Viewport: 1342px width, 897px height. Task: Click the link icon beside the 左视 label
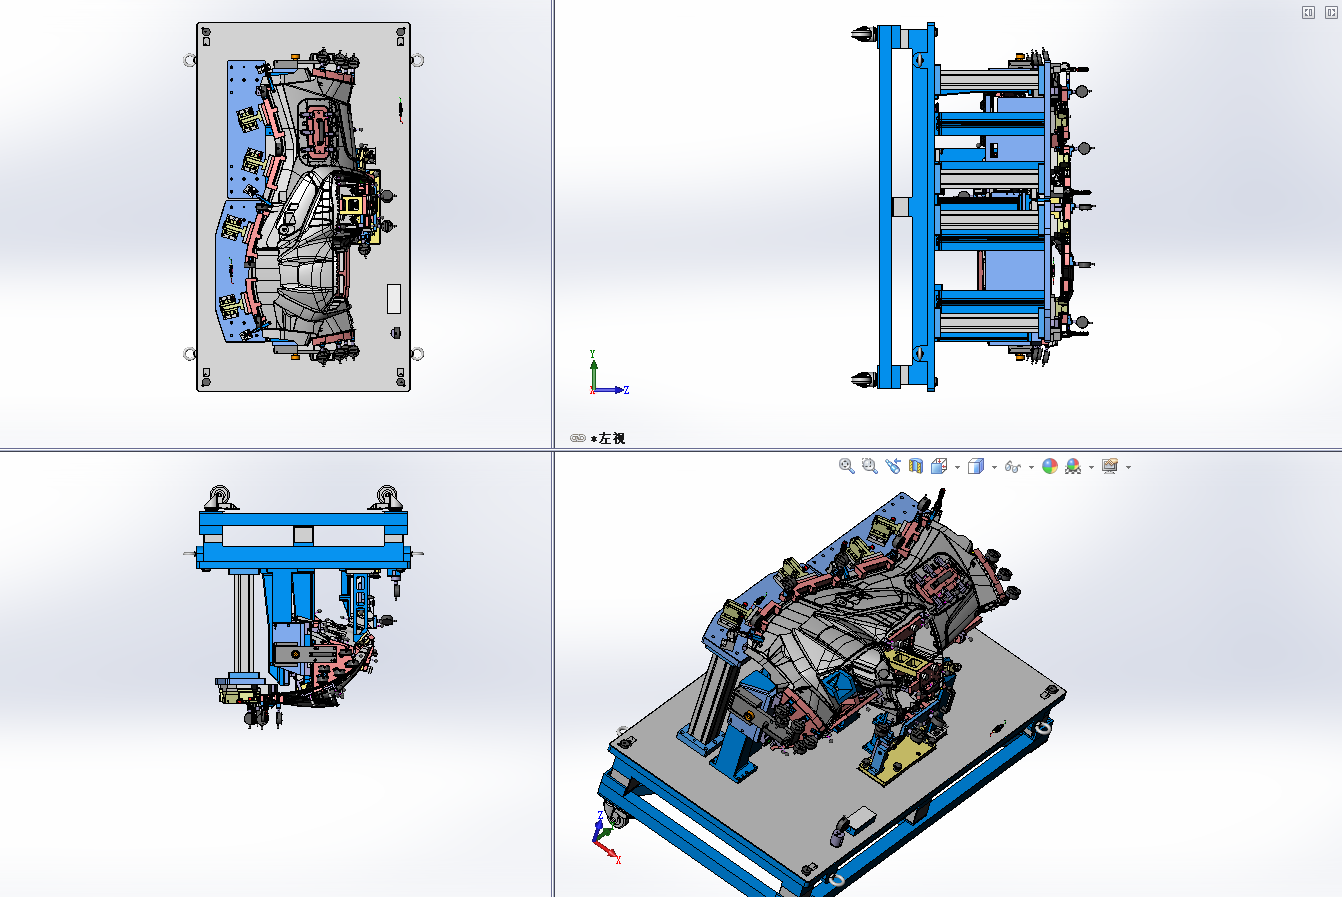(578, 437)
